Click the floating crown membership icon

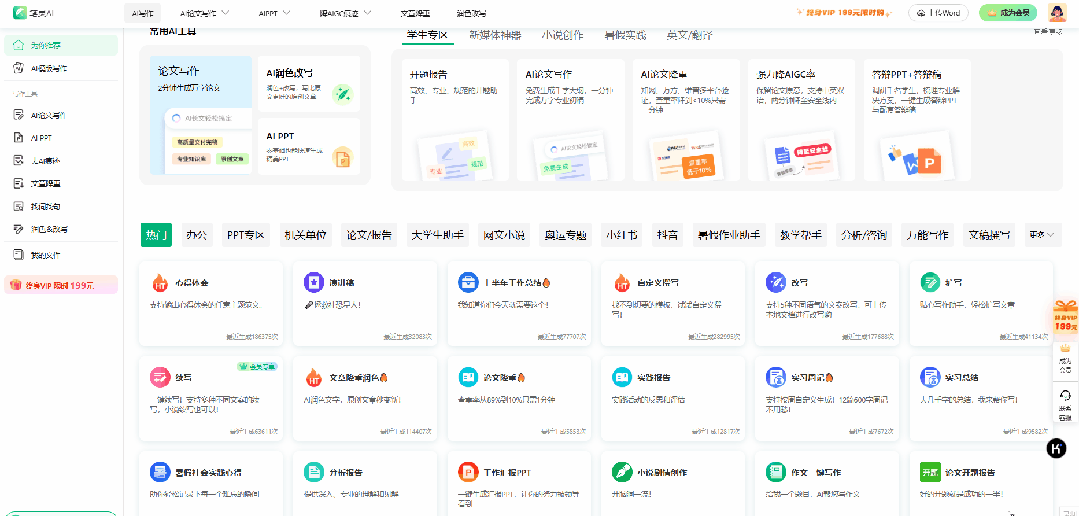point(1065,349)
